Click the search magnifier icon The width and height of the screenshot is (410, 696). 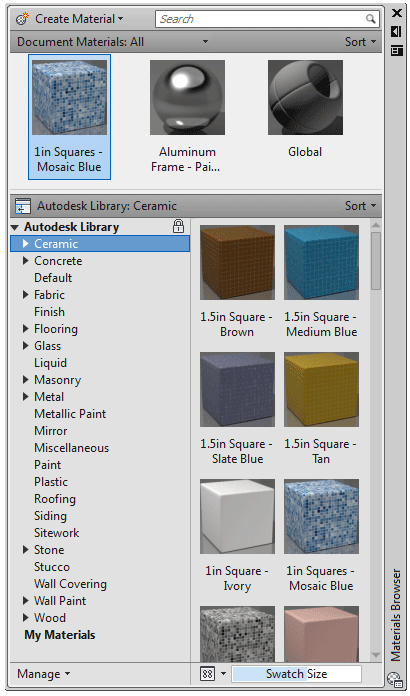371,19
